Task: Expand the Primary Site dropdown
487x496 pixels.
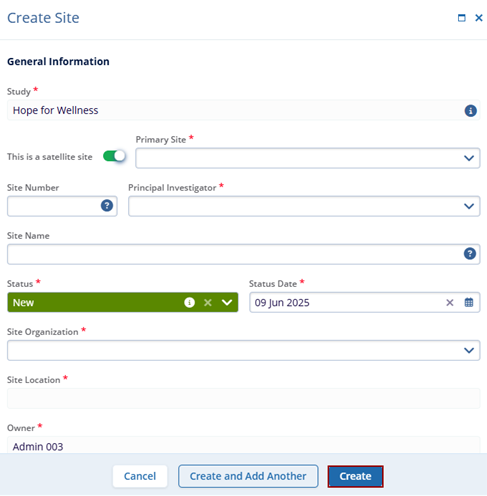Action: pyautogui.click(x=469, y=158)
